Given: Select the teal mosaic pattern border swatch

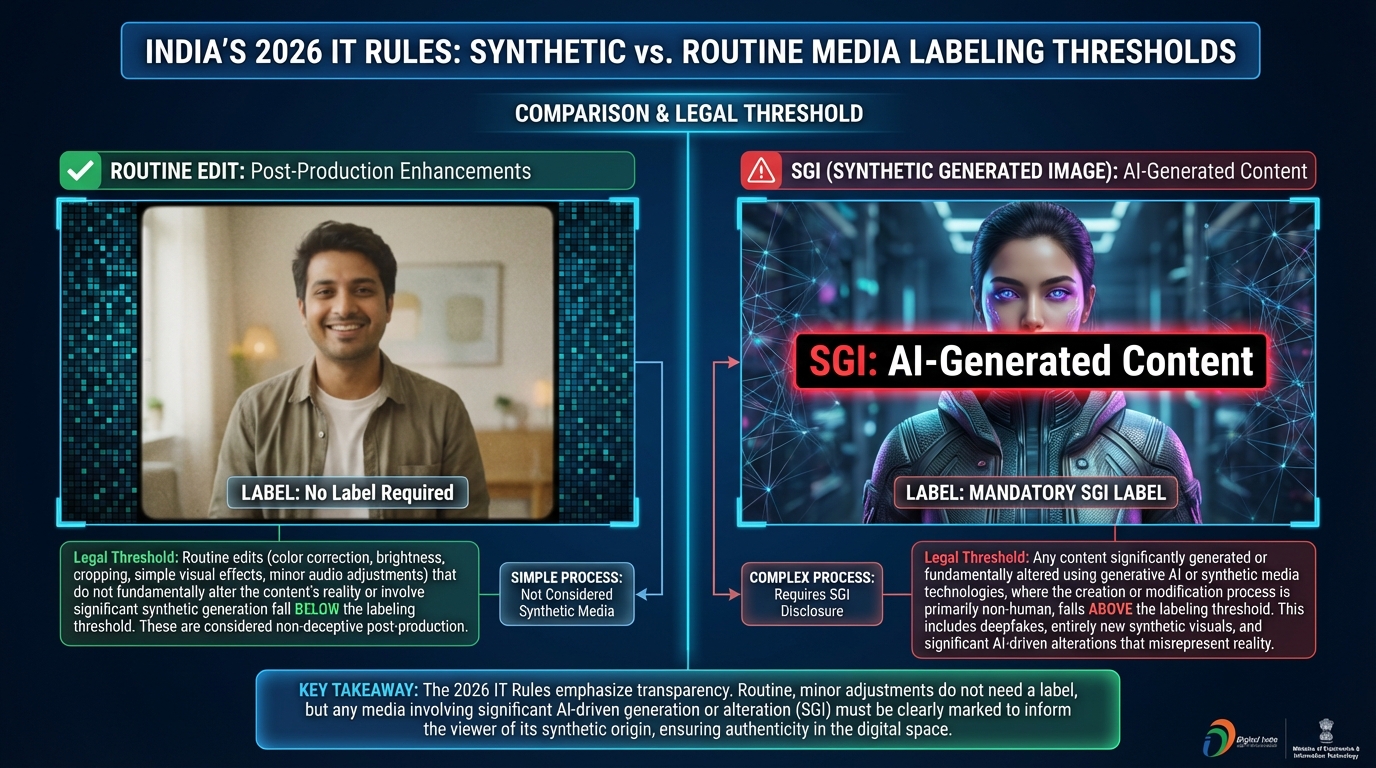Looking at the screenshot, I should tap(100, 360).
